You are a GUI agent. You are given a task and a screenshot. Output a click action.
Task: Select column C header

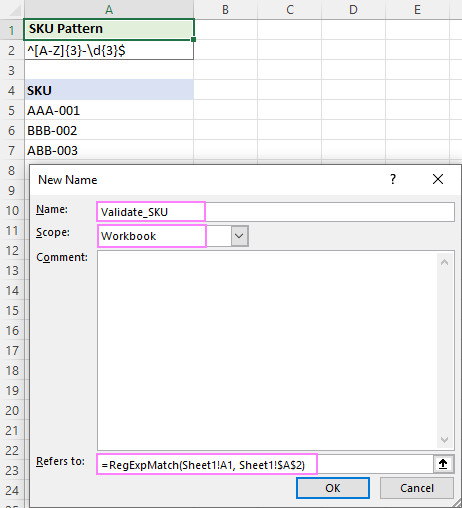coord(290,9)
